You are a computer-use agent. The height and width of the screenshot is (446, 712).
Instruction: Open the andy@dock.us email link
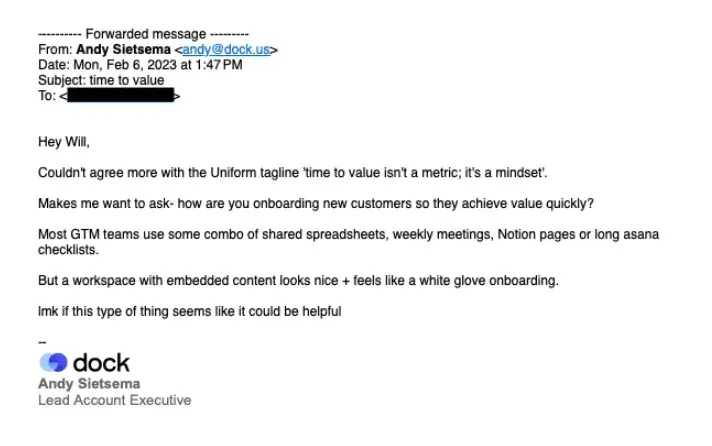click(x=226, y=50)
